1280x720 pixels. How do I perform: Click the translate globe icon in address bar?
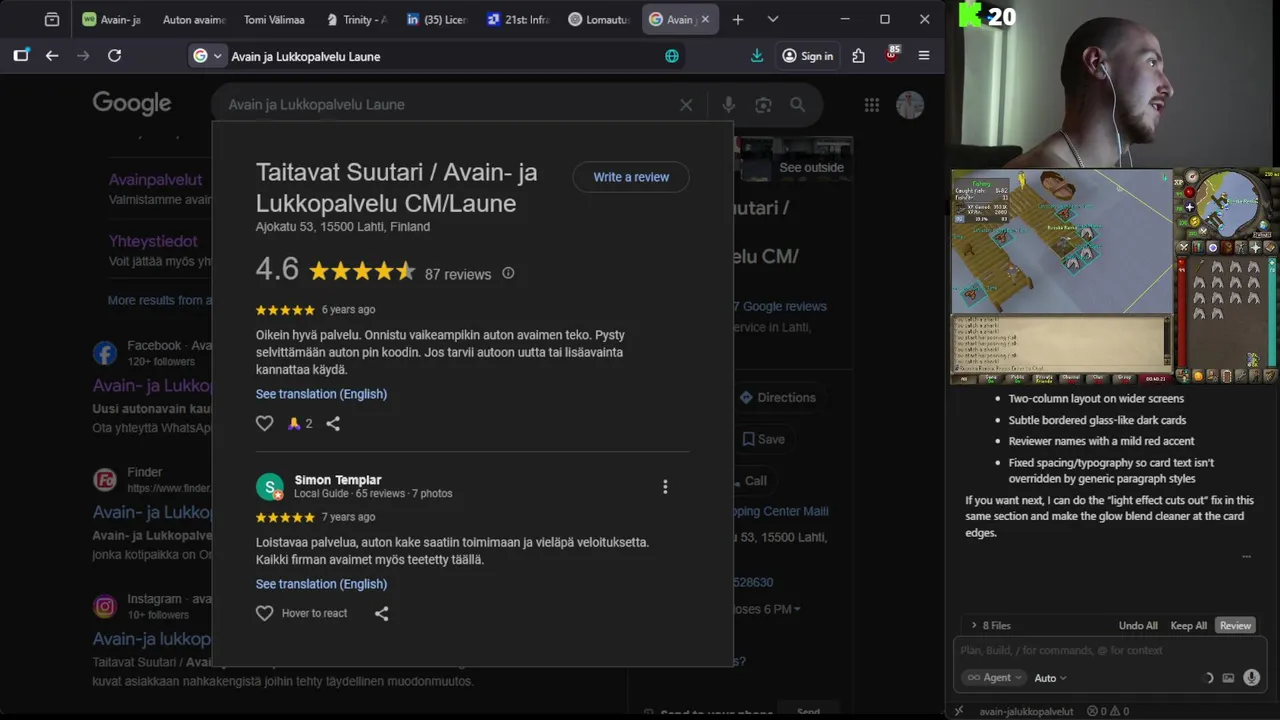tap(672, 56)
